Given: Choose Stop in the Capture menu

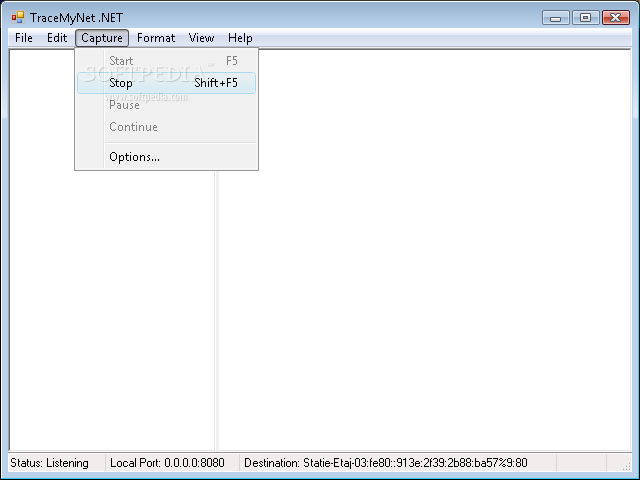Looking at the screenshot, I should click(x=167, y=83).
